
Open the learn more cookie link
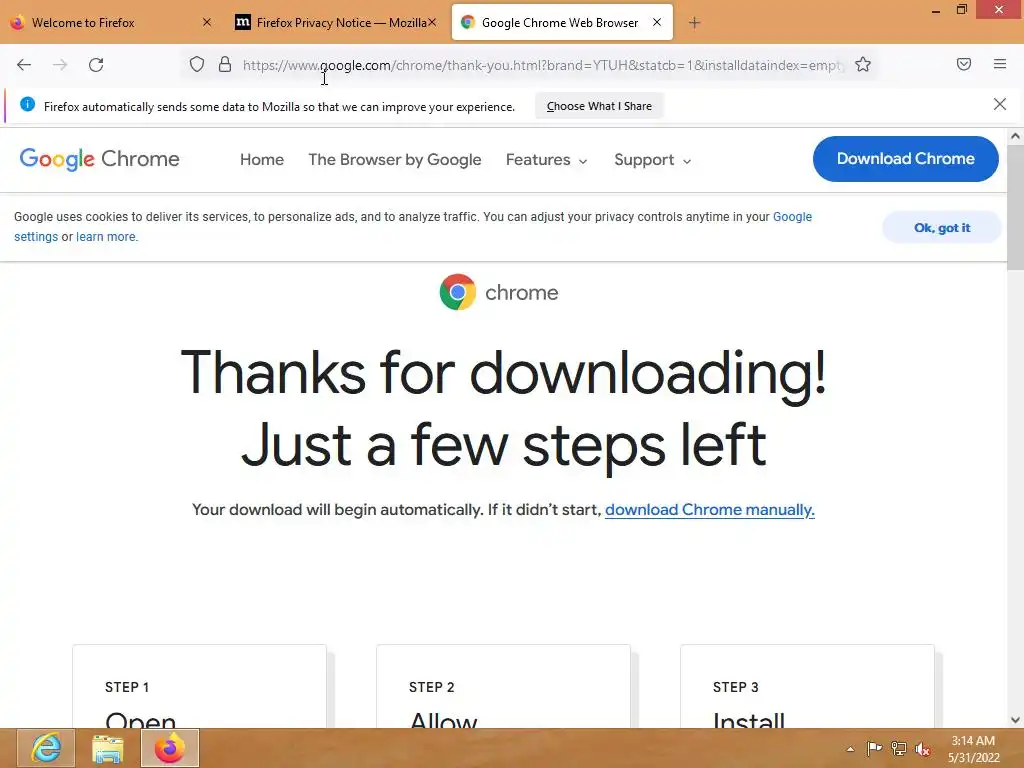[107, 236]
